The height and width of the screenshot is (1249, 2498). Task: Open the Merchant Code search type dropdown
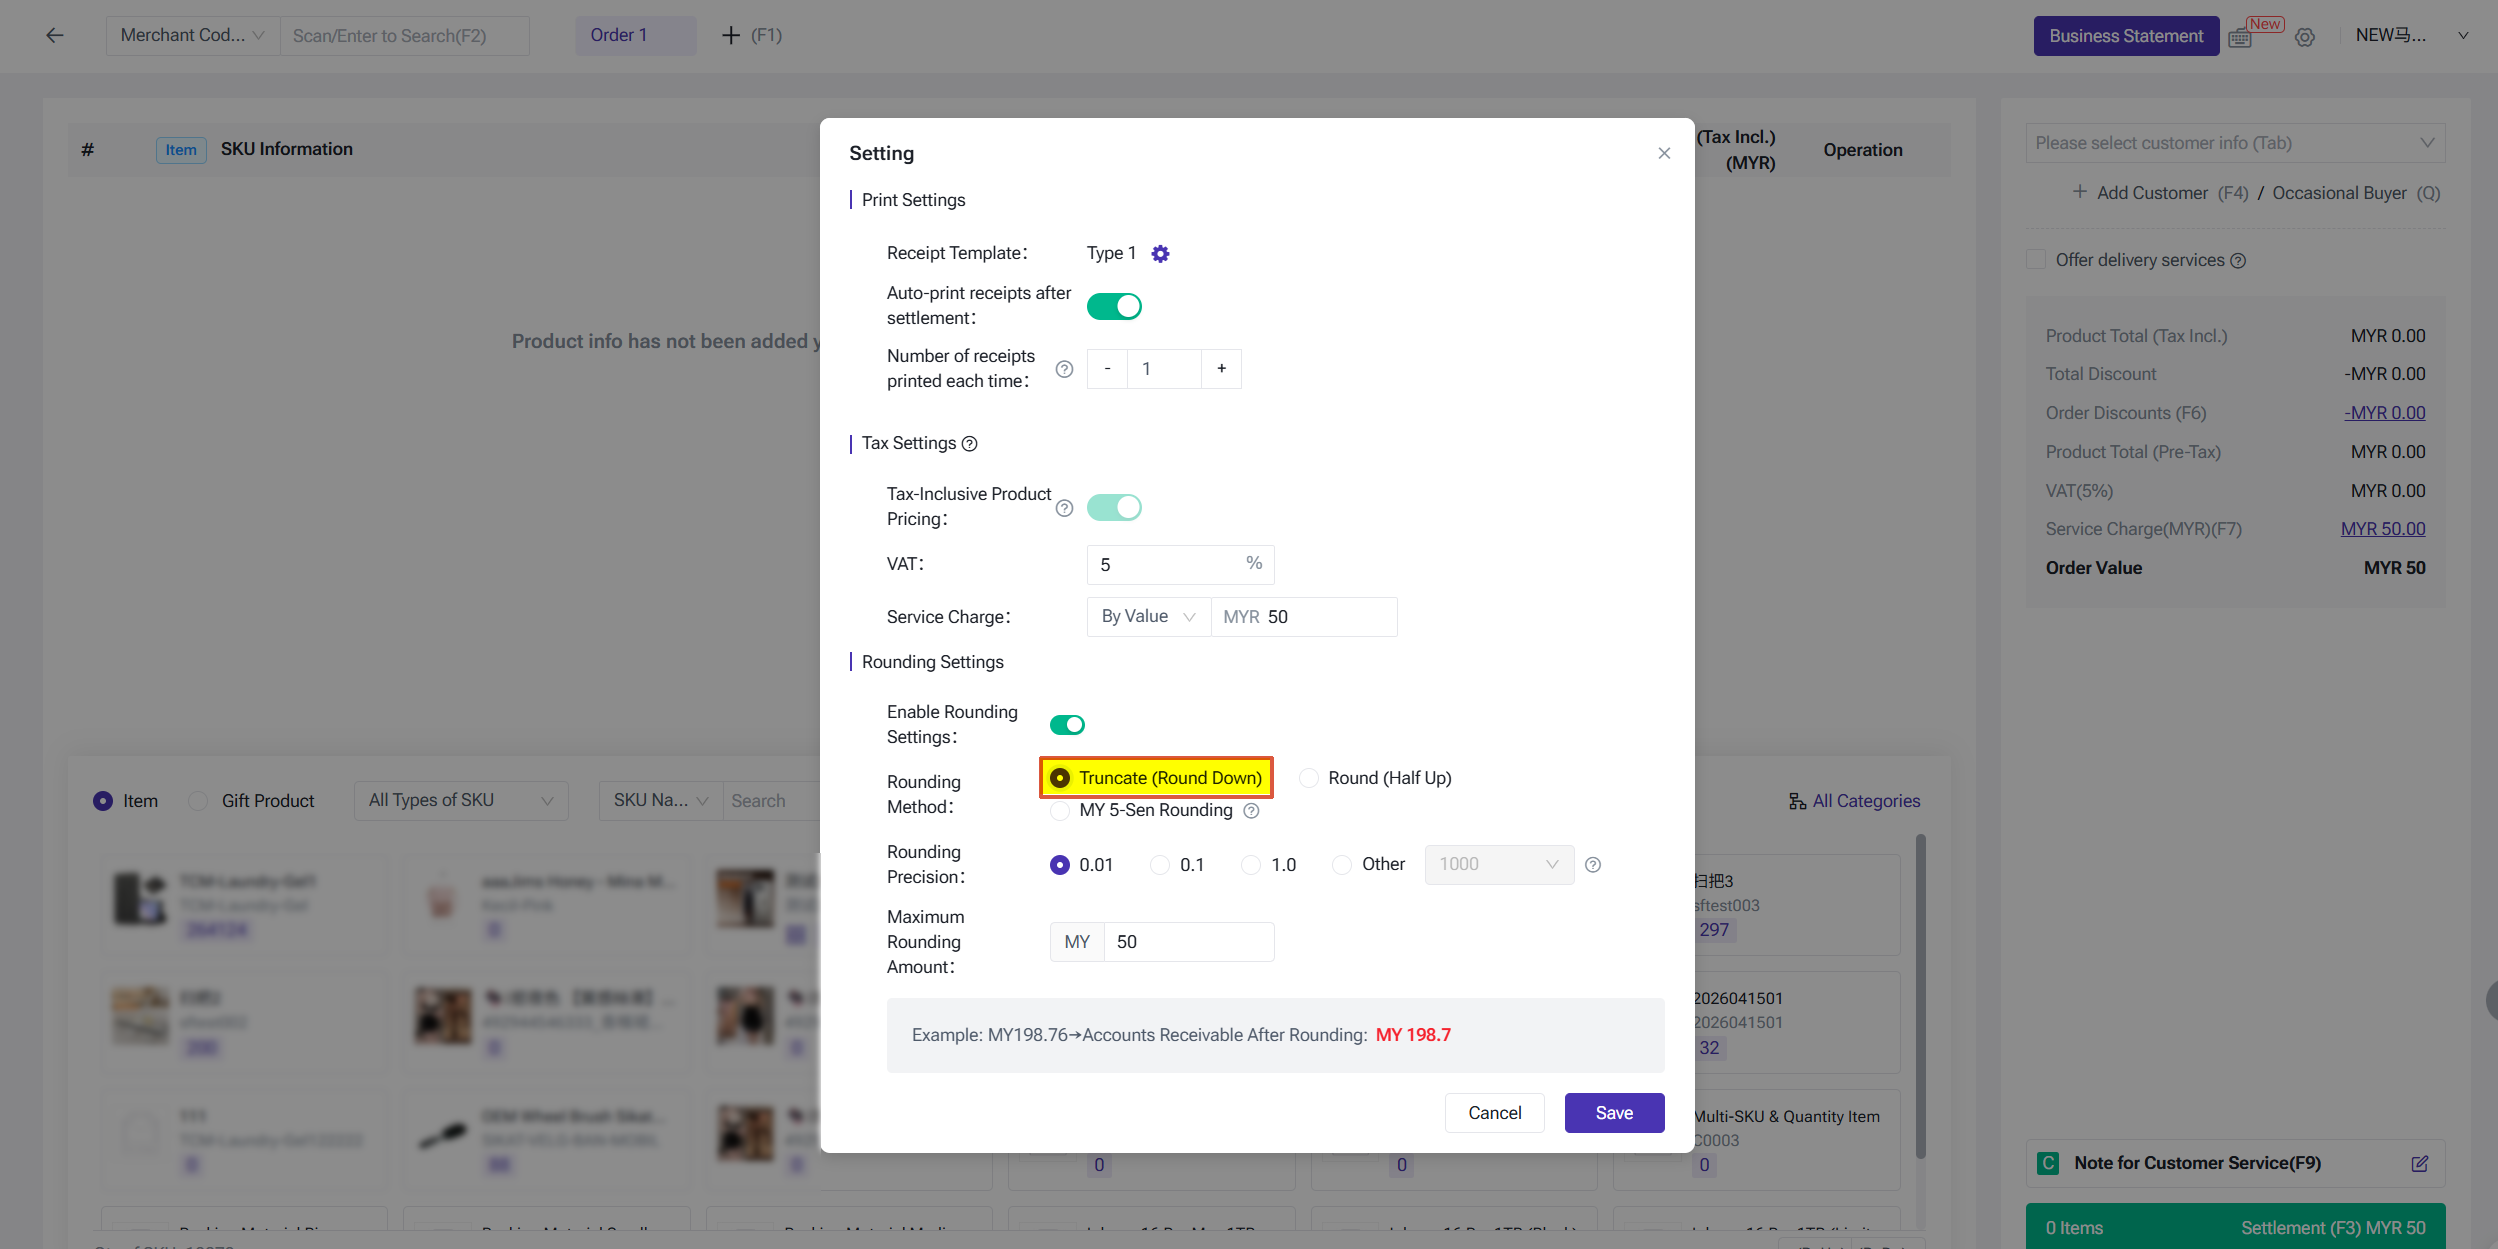tap(193, 36)
